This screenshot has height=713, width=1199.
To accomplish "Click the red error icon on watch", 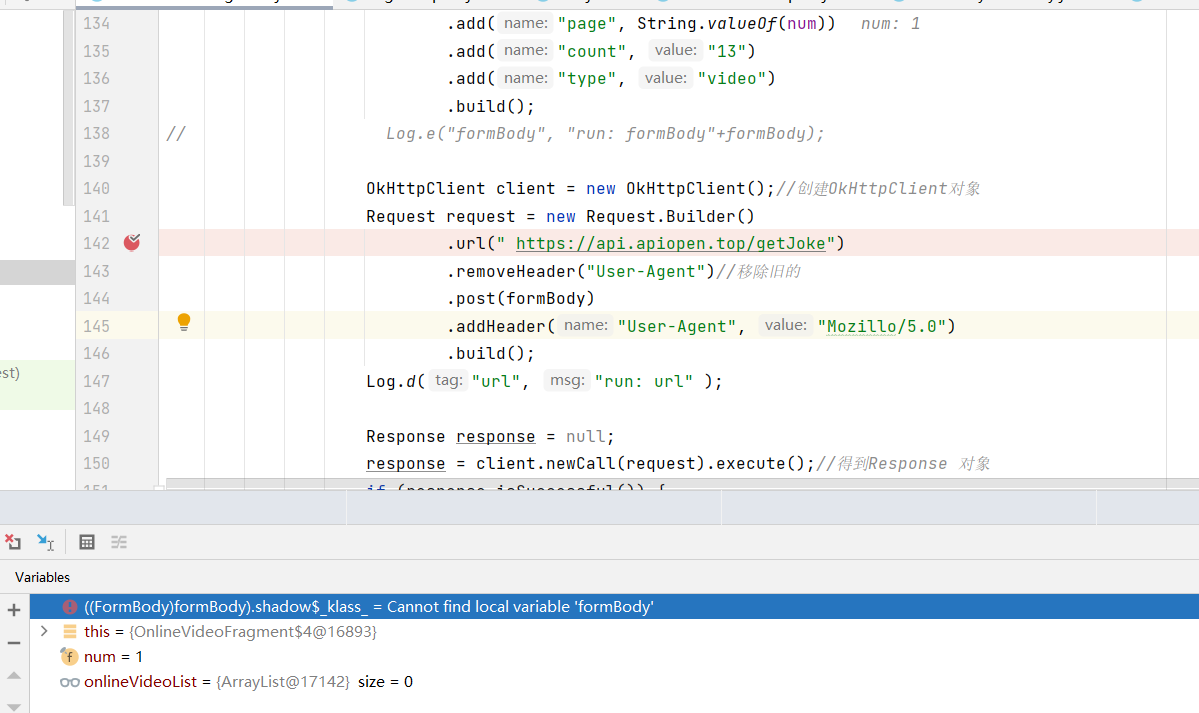I will pos(70,607).
